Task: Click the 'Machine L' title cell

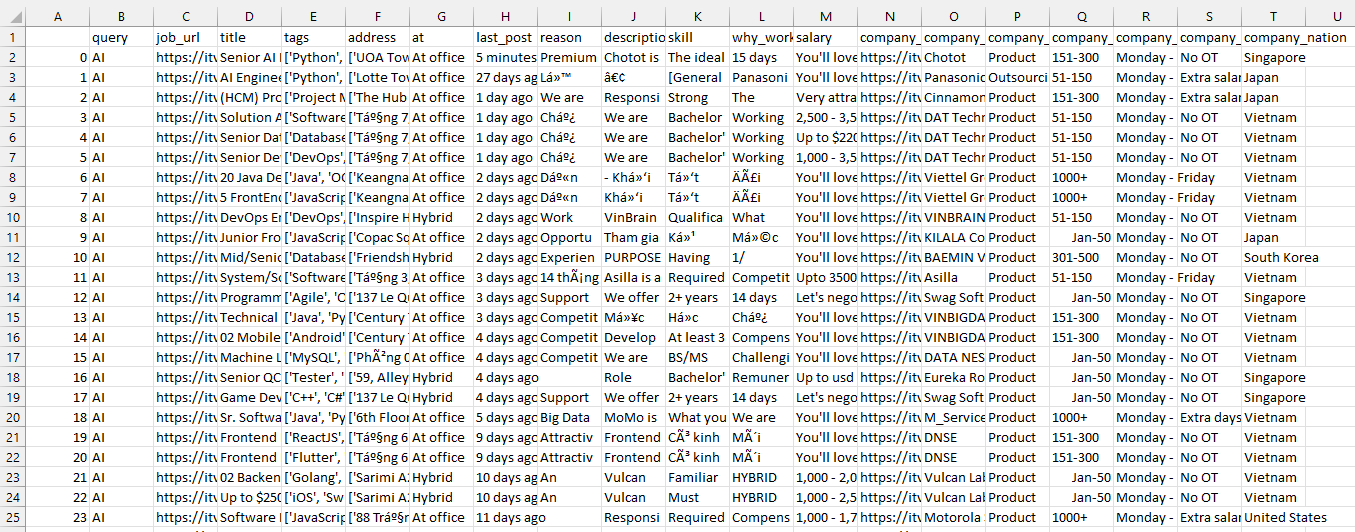Action: point(249,357)
